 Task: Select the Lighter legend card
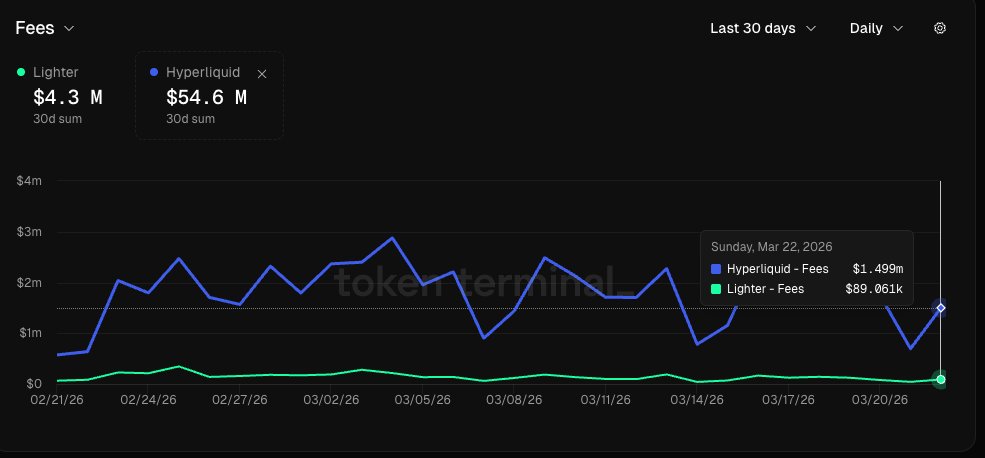[60, 95]
